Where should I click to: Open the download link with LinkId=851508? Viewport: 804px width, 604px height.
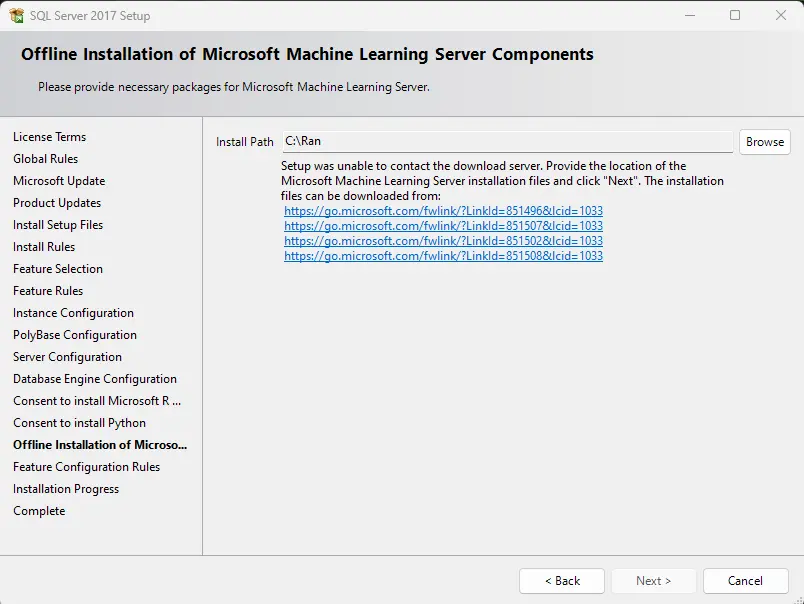click(x=443, y=255)
